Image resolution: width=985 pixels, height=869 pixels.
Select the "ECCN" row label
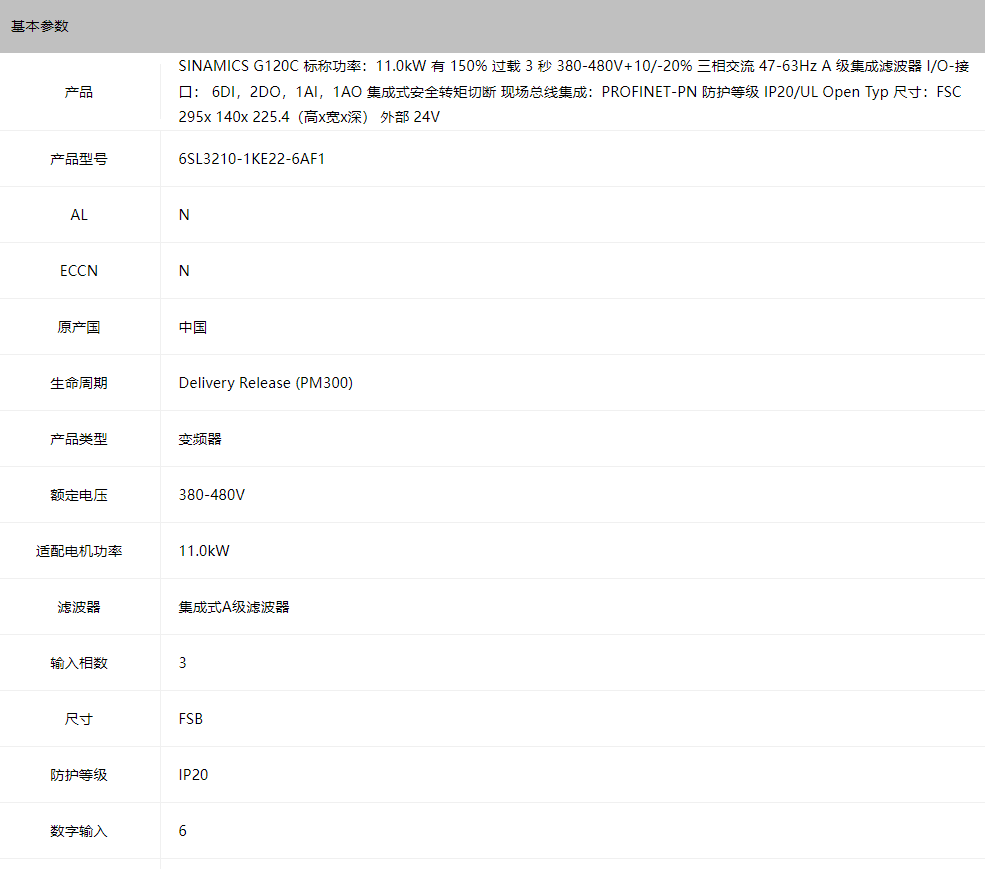(x=79, y=271)
